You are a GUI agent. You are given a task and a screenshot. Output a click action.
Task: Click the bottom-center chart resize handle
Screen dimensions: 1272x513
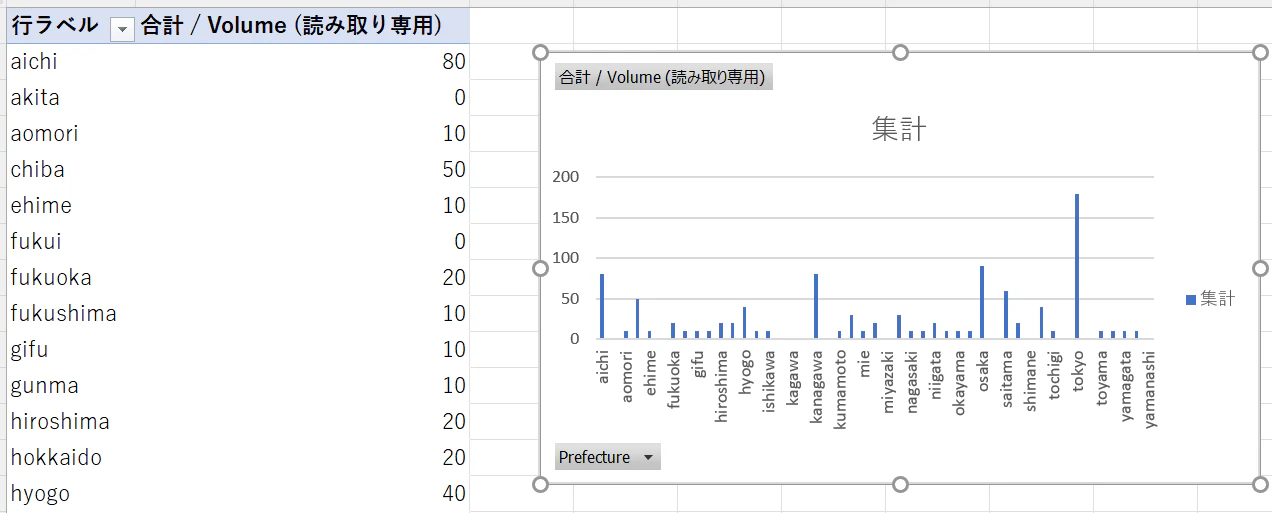(900, 485)
